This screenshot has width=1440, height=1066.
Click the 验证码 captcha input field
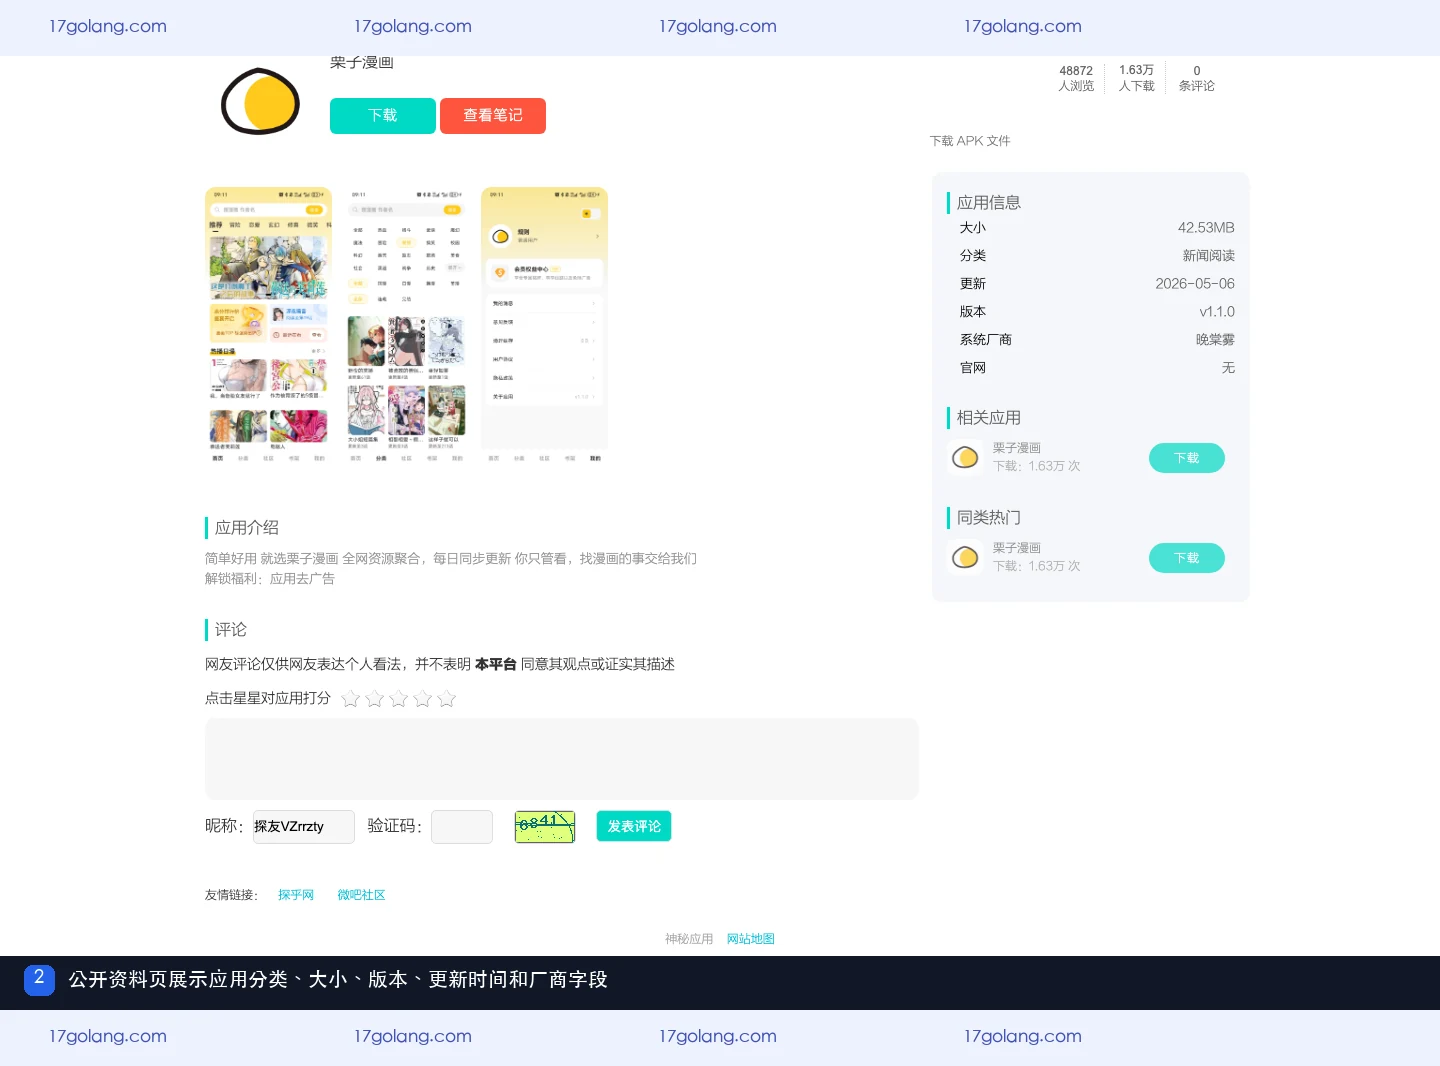click(x=462, y=827)
